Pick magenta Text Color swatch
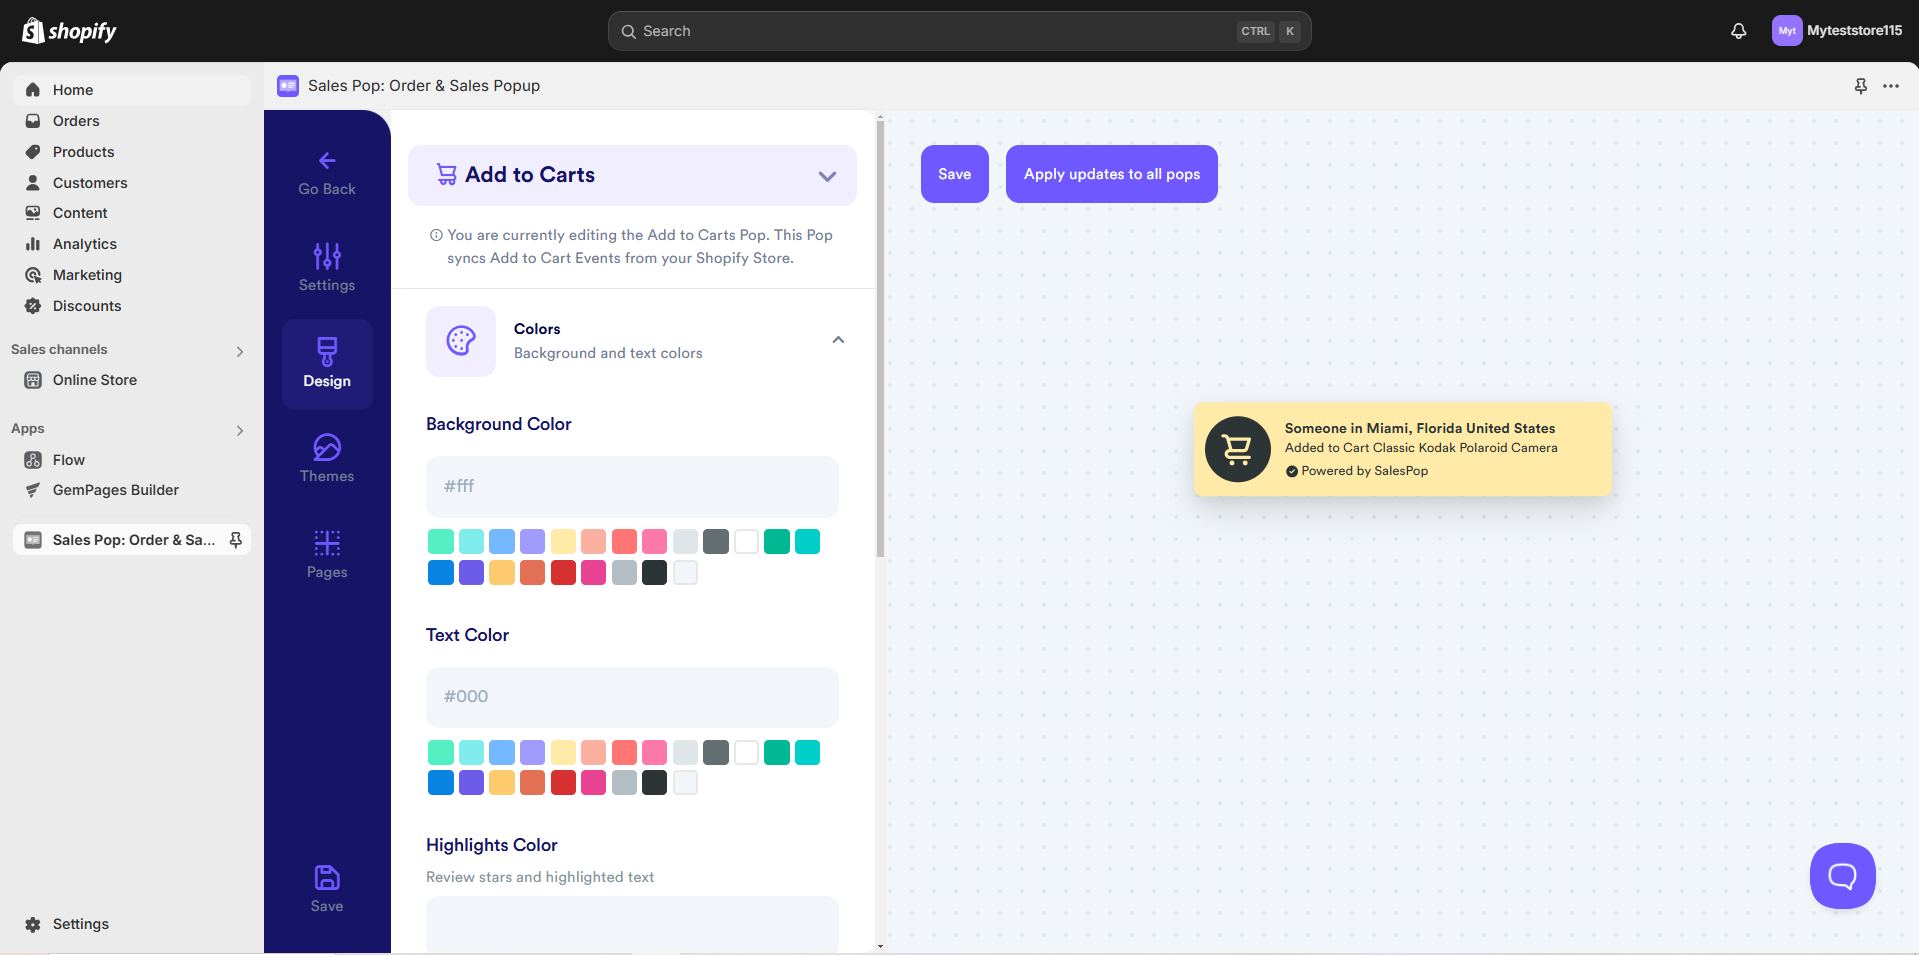 tap(594, 783)
